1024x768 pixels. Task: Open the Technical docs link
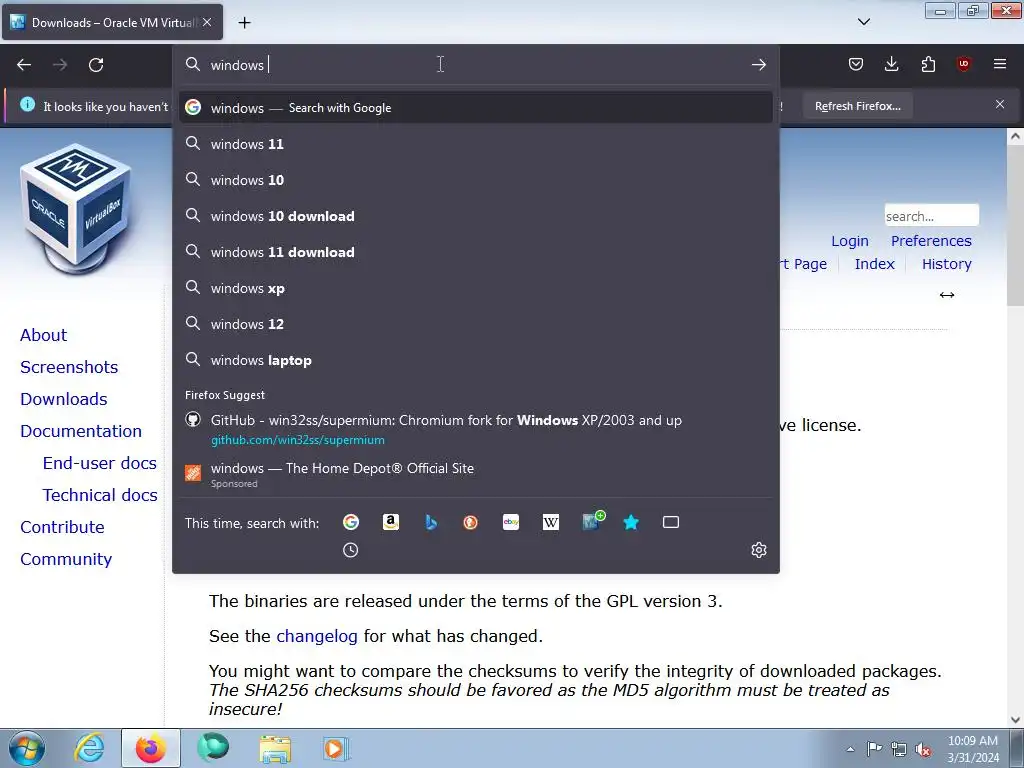coord(100,495)
